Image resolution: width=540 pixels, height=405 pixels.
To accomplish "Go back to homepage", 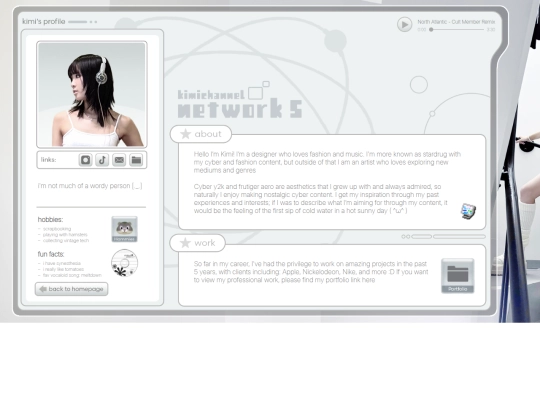I will pos(71,289).
